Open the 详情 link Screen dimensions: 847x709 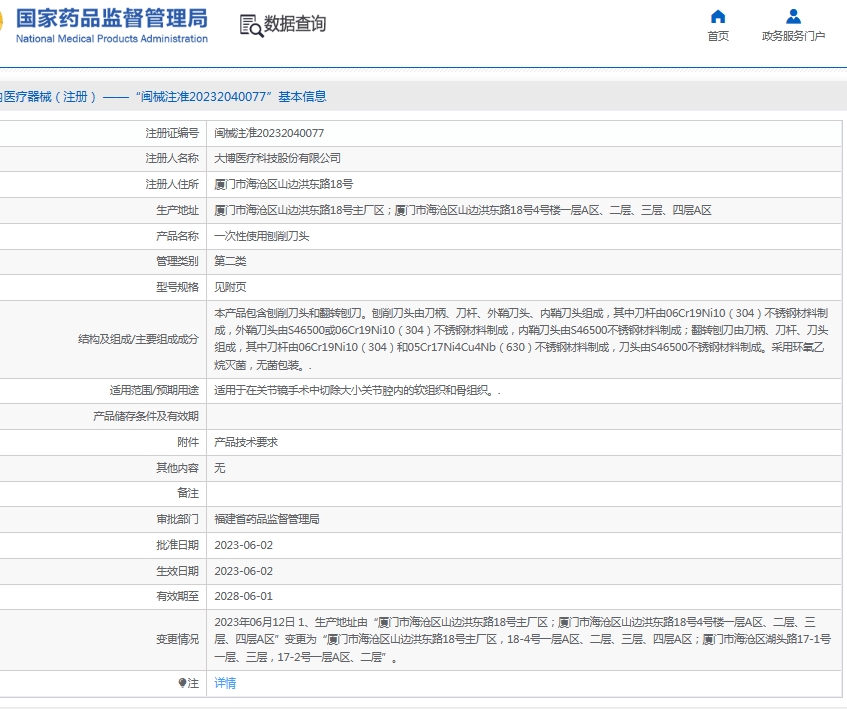[225, 683]
